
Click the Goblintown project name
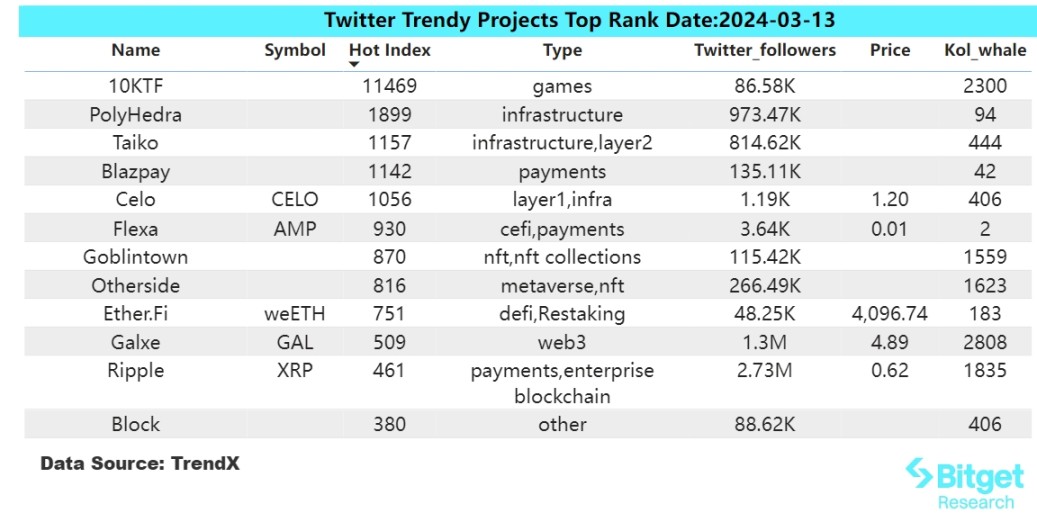point(136,257)
